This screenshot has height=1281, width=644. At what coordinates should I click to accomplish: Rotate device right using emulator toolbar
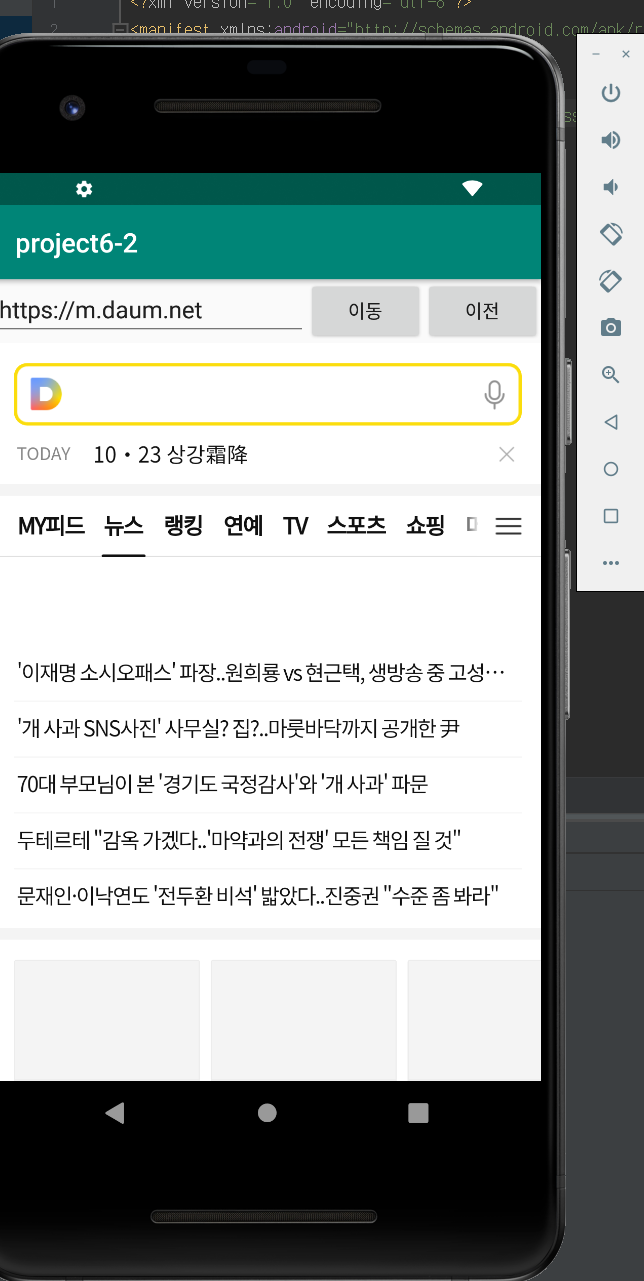610,281
